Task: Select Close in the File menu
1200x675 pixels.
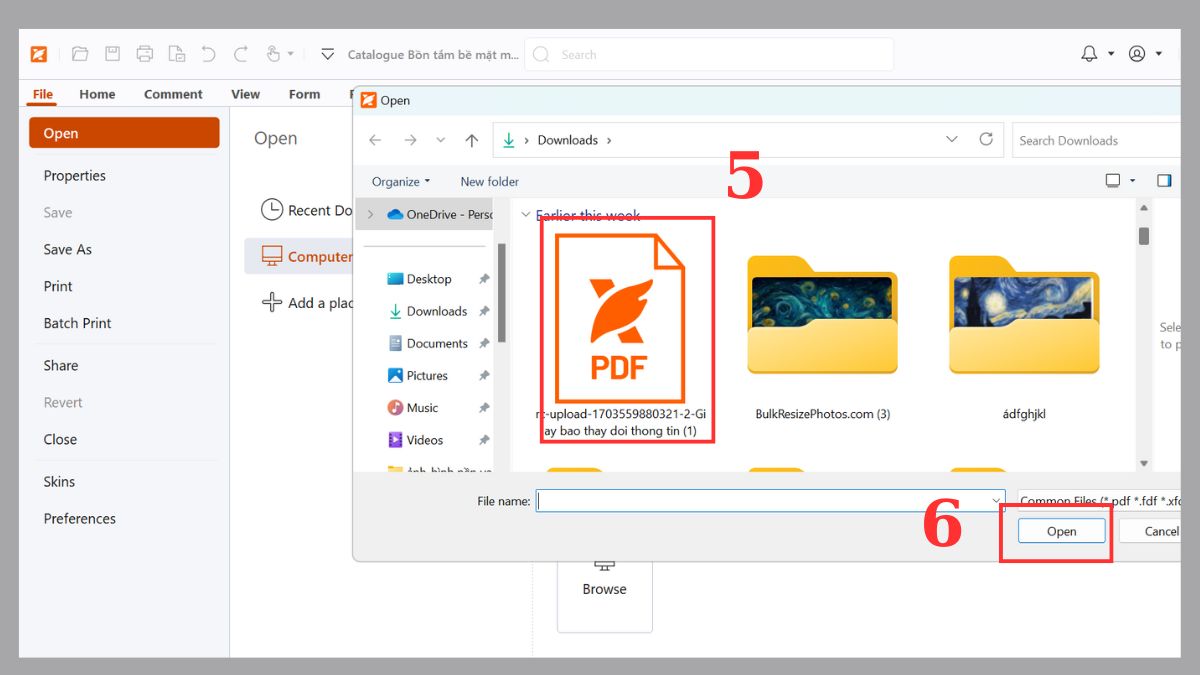Action: (x=60, y=439)
